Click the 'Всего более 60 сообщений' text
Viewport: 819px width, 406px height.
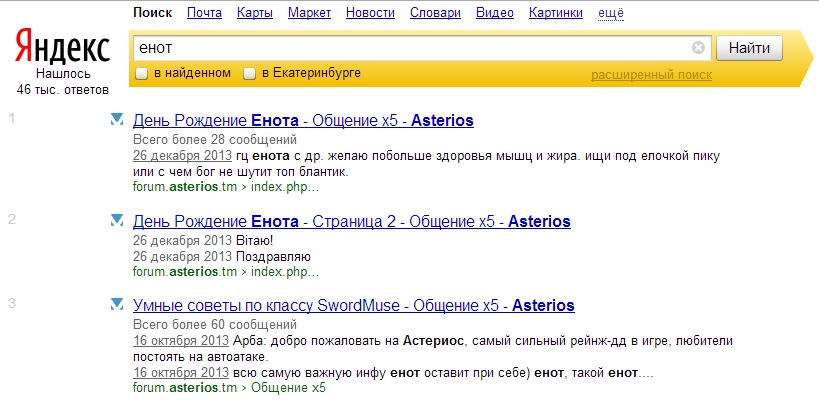pos(215,324)
